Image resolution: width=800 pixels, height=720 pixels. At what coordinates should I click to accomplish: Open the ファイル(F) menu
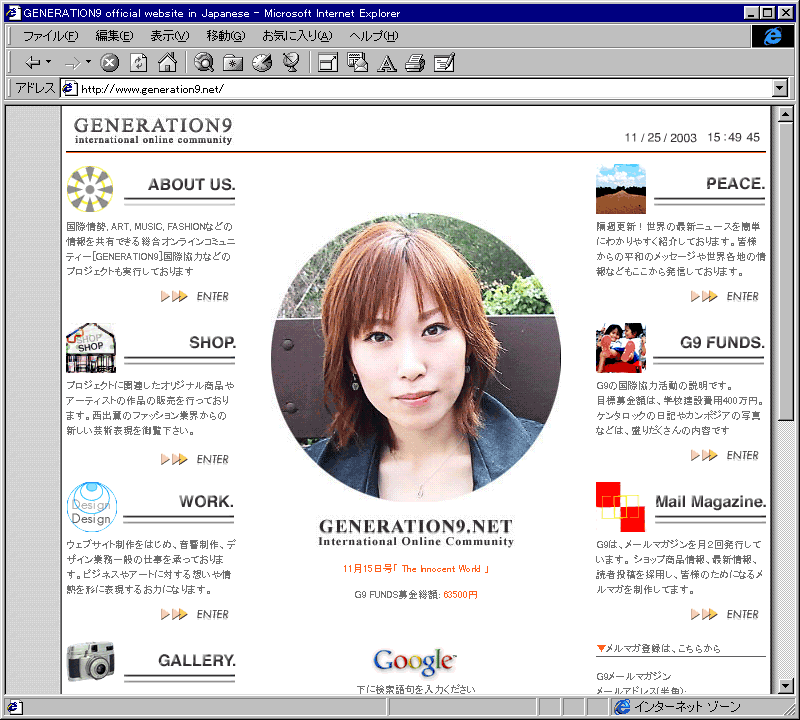click(51, 36)
